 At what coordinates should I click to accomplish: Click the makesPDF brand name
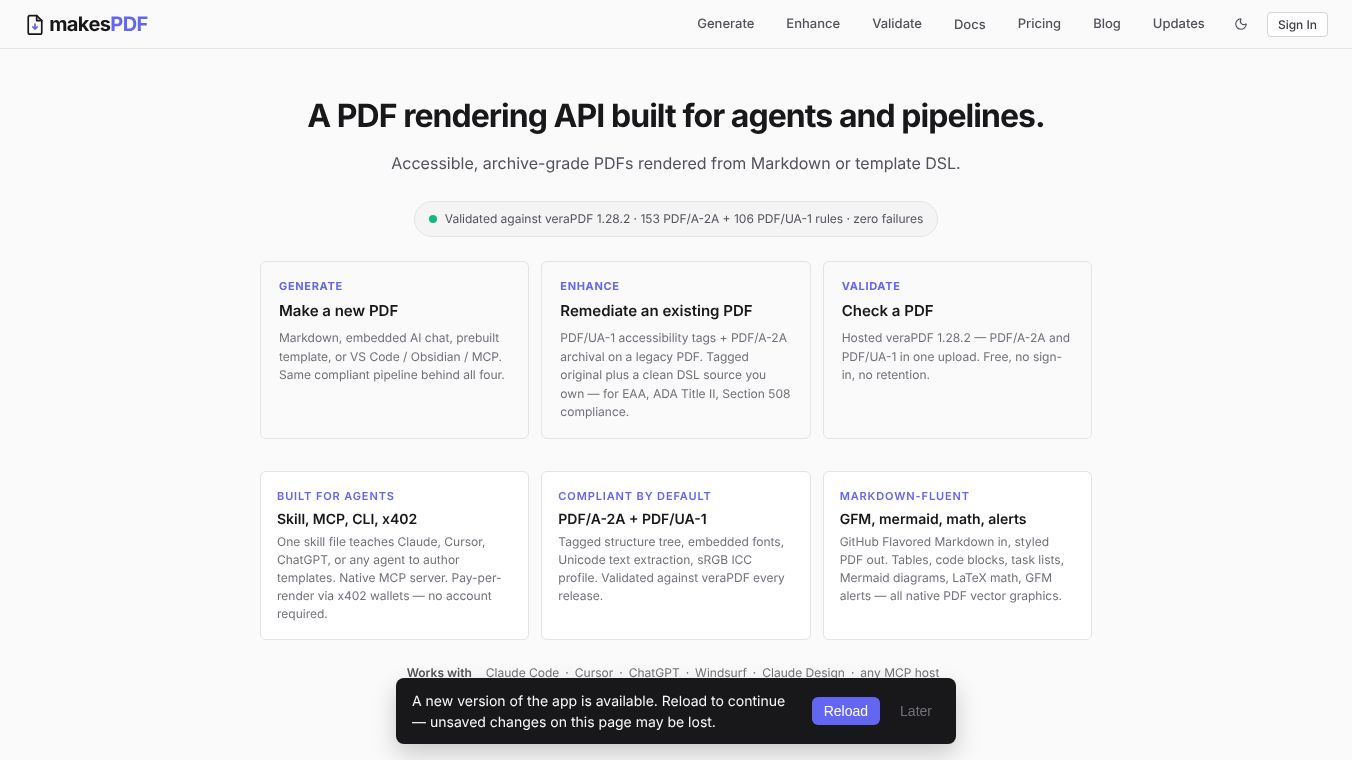(98, 24)
